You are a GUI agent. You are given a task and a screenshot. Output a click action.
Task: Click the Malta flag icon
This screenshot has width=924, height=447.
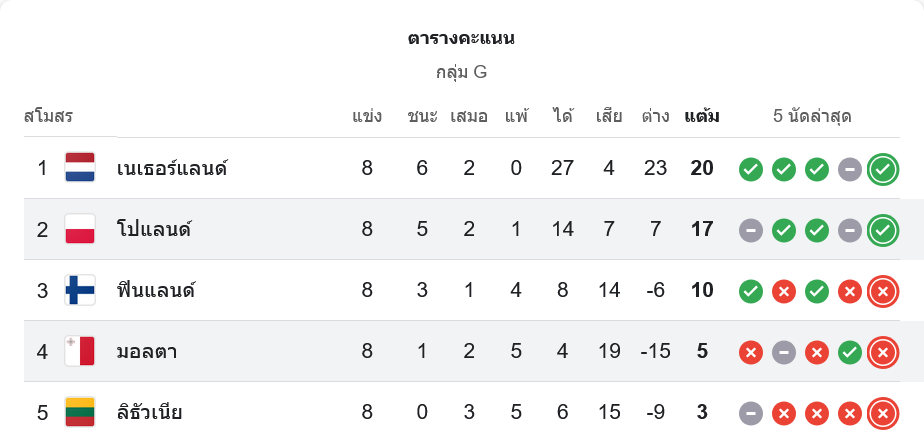[80, 351]
